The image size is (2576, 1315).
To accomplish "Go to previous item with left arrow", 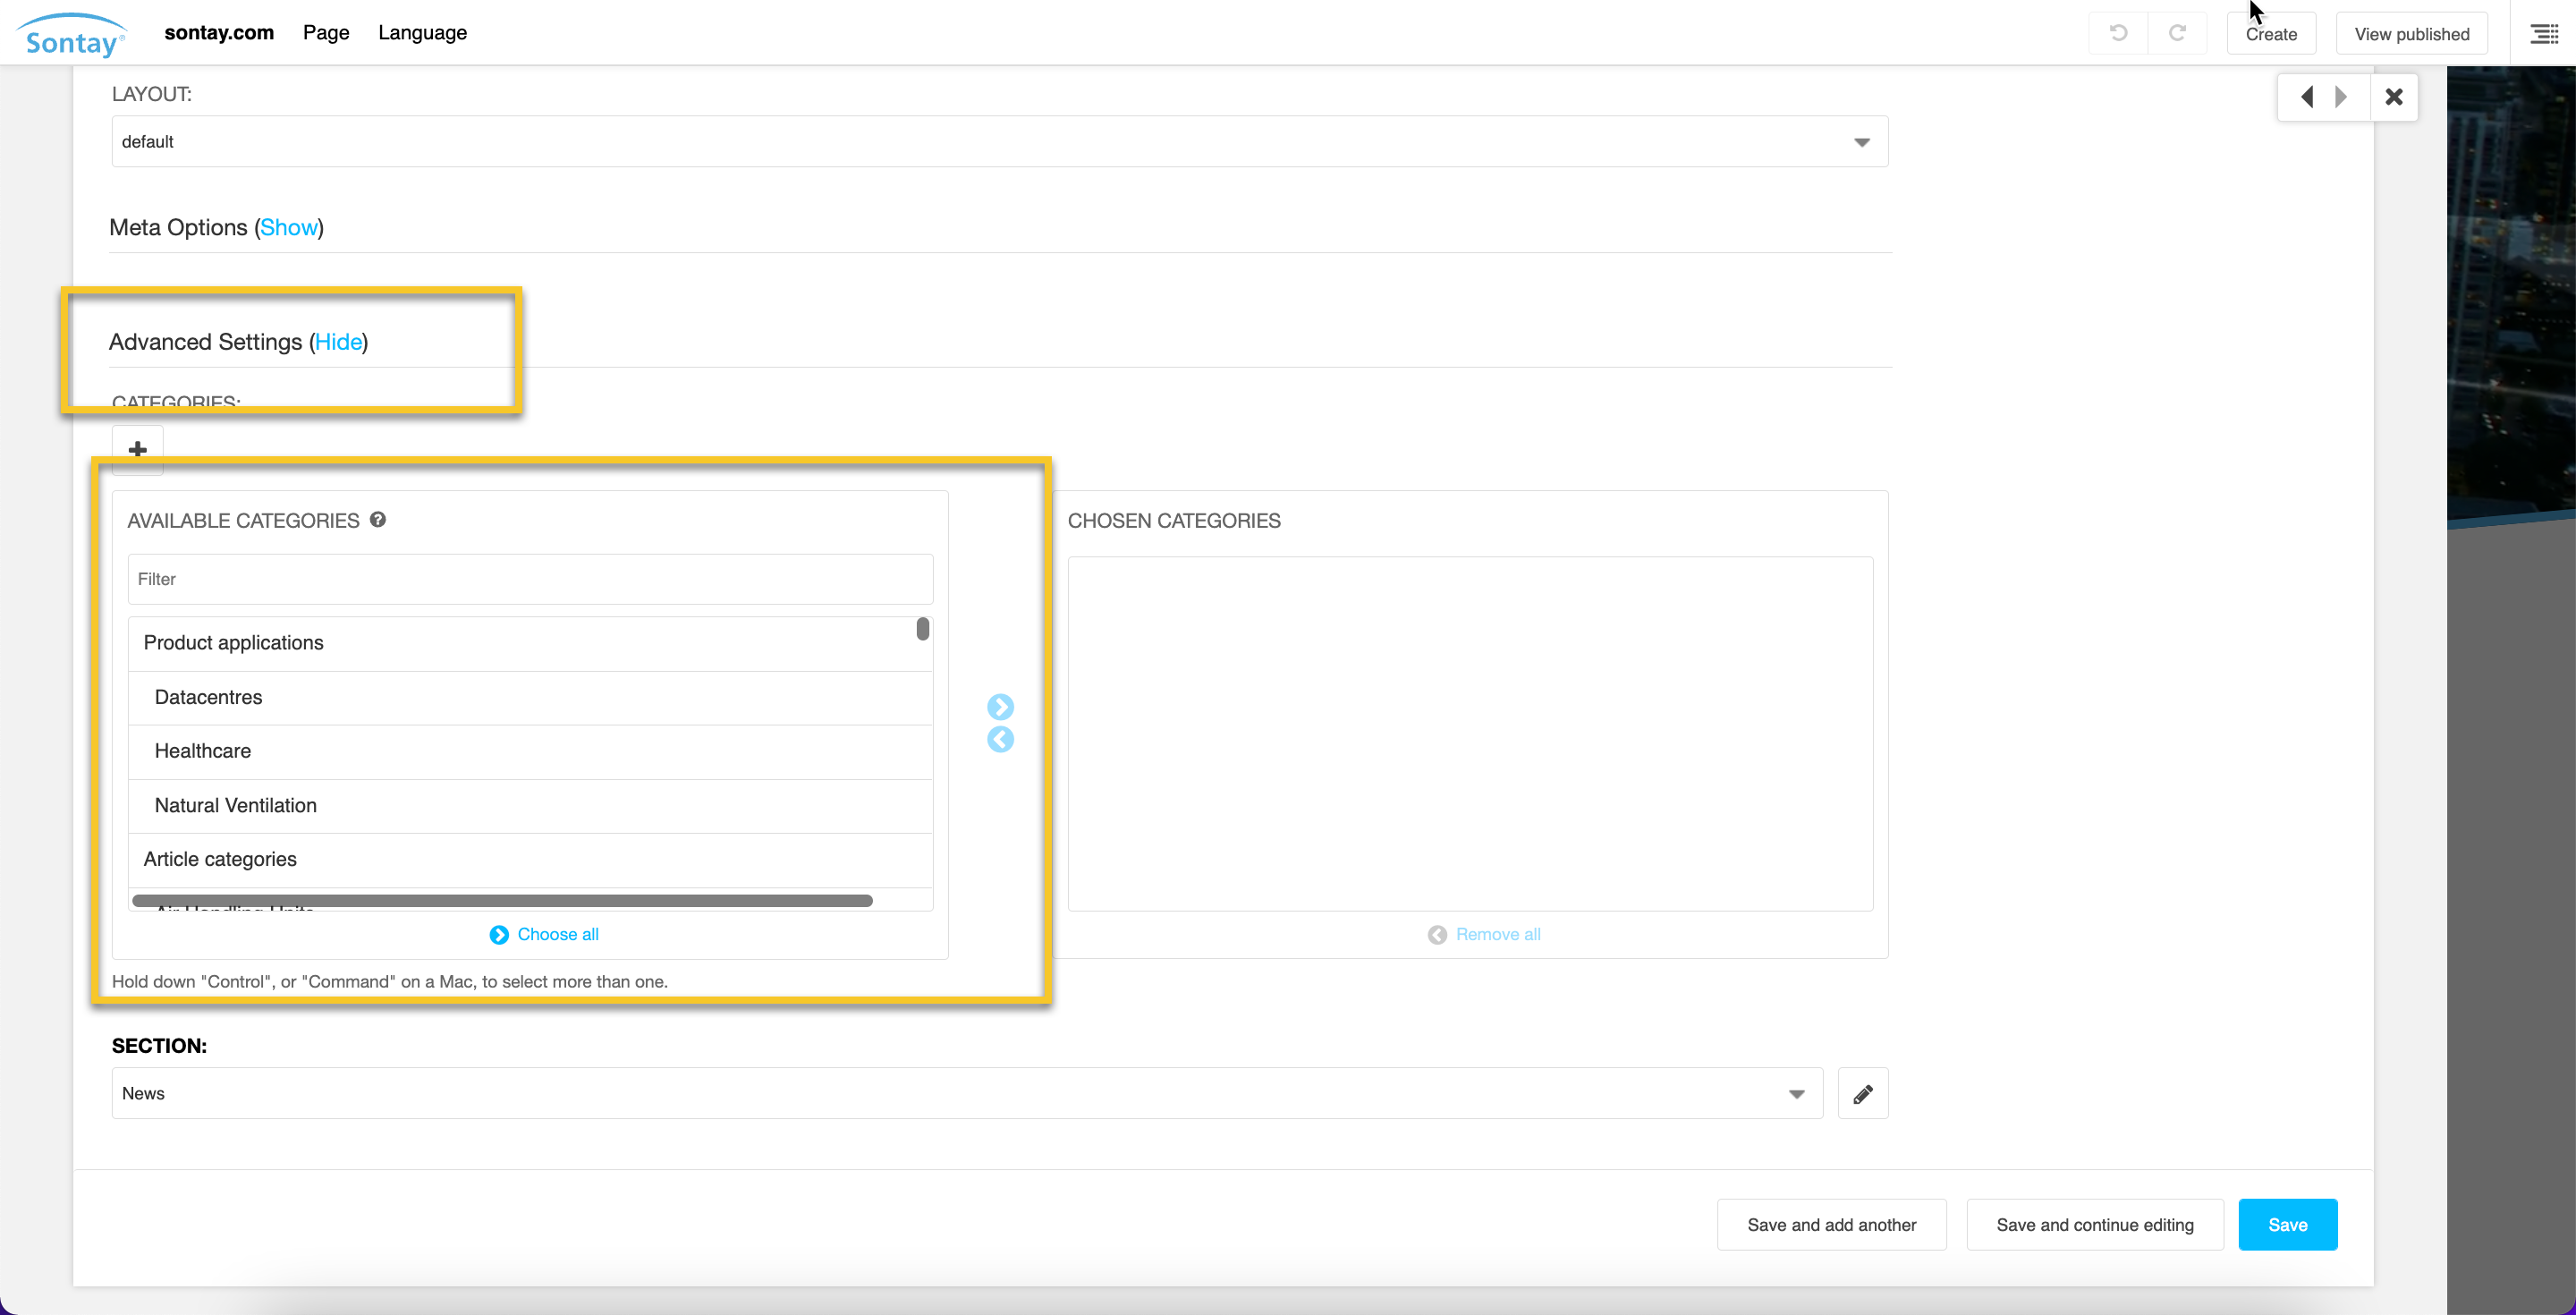I will [x=2307, y=97].
